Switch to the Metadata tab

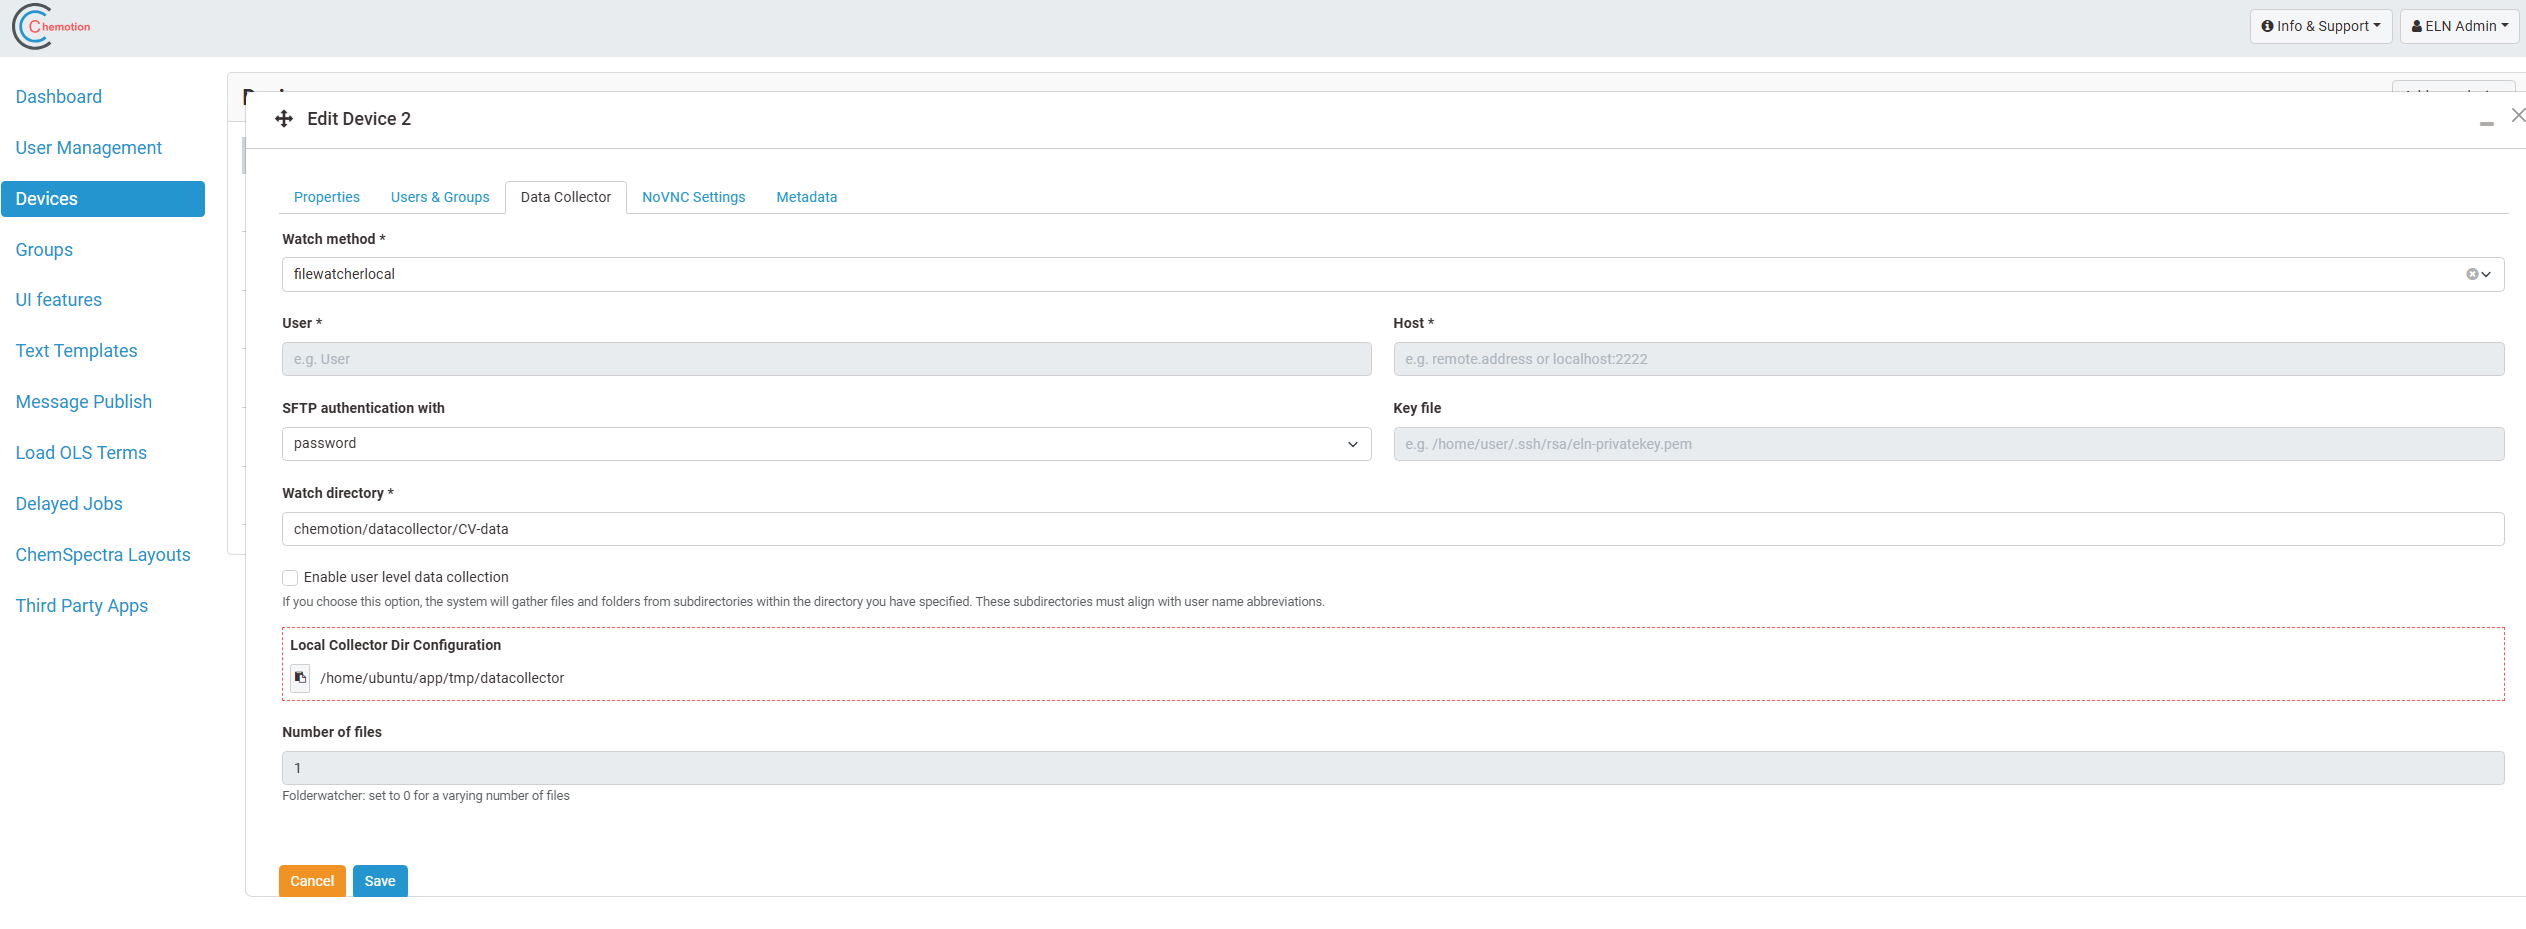(x=806, y=197)
